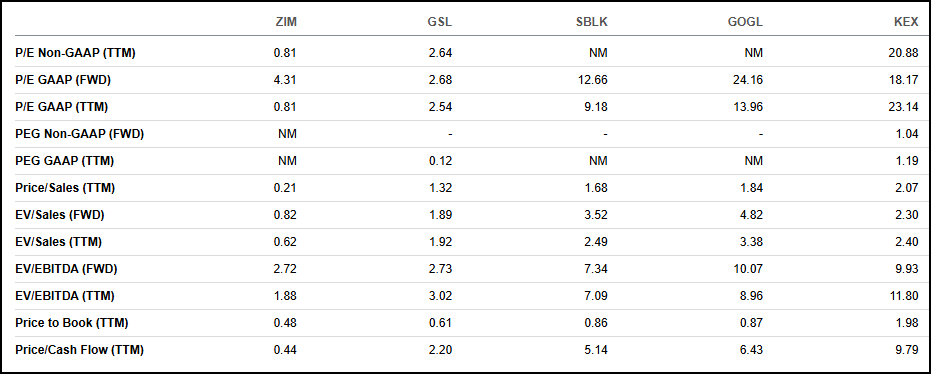This screenshot has height=374, width=931.
Task: Select the EV/Sales (FWD) row label
Action: click(60, 215)
